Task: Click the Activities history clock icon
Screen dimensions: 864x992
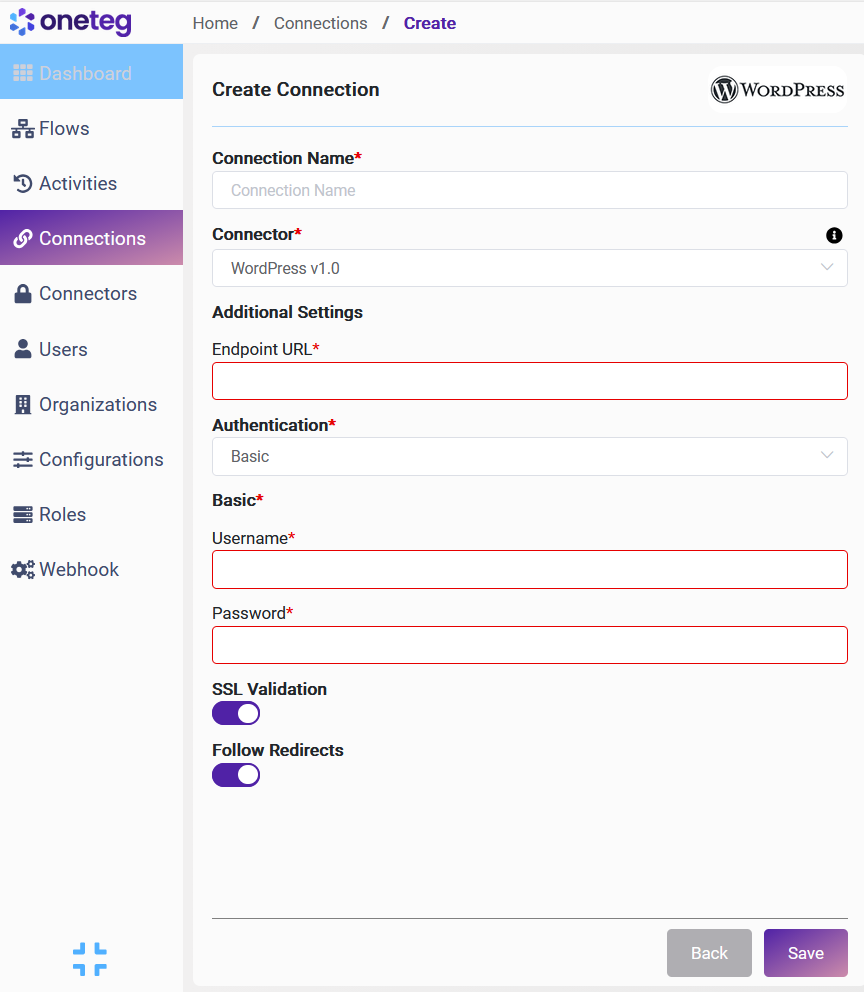Action: click(x=22, y=184)
